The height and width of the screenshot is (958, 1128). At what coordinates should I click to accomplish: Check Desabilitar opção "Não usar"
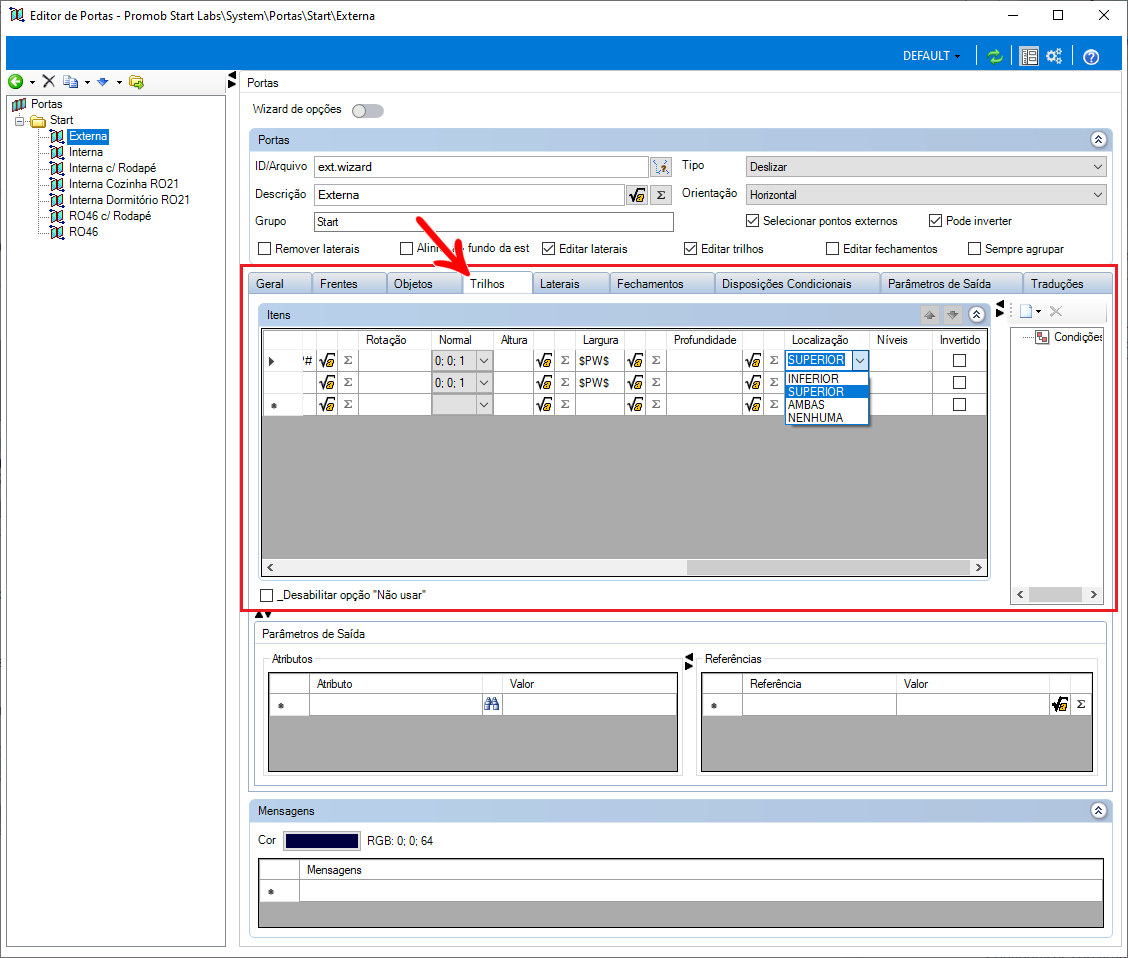click(266, 596)
